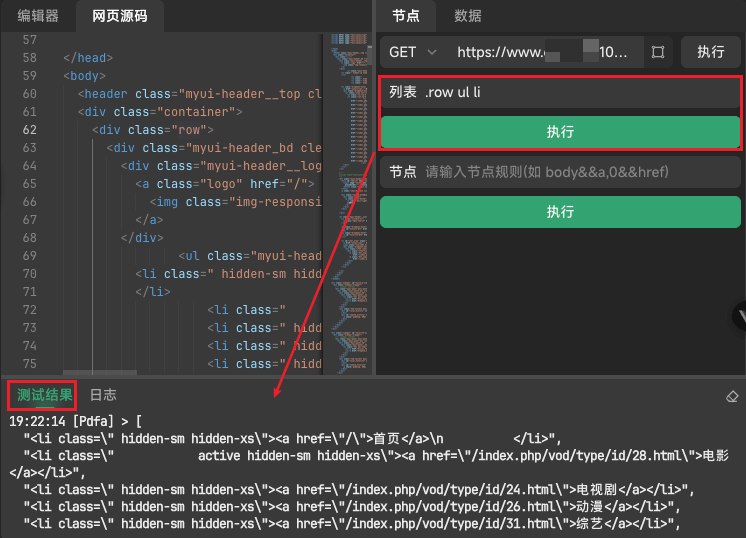
Task: Switch to the 编辑器 tab
Action: click(x=38, y=16)
